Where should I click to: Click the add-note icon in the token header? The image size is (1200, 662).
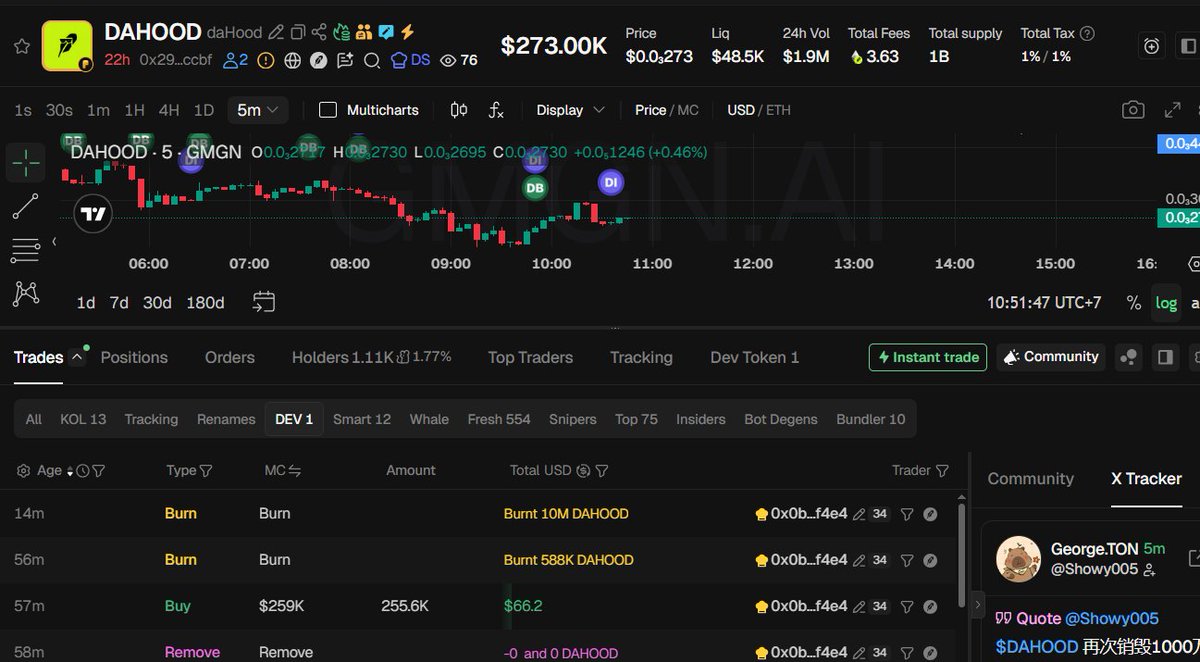(345, 60)
